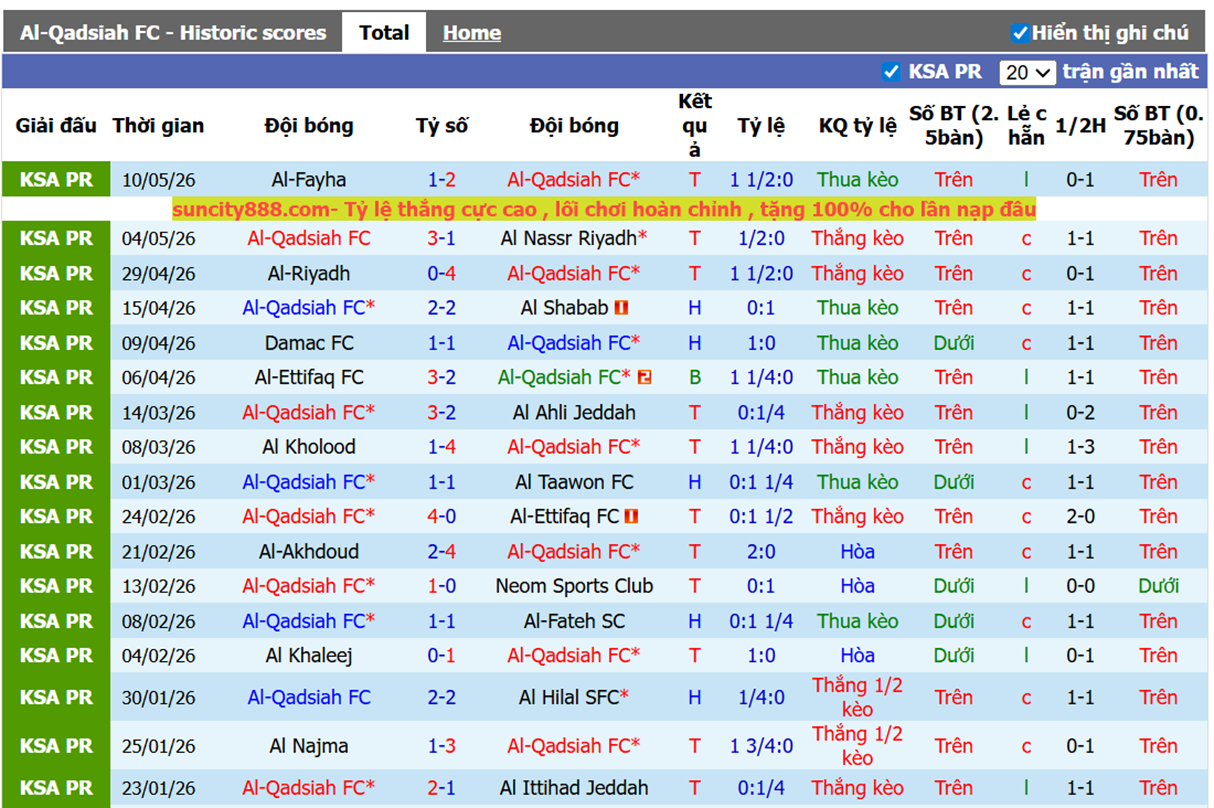Click the 'Hòa' odds result on 21/02/26 row
Viewport: 1214px width, 808px height.
pyautogui.click(x=858, y=551)
